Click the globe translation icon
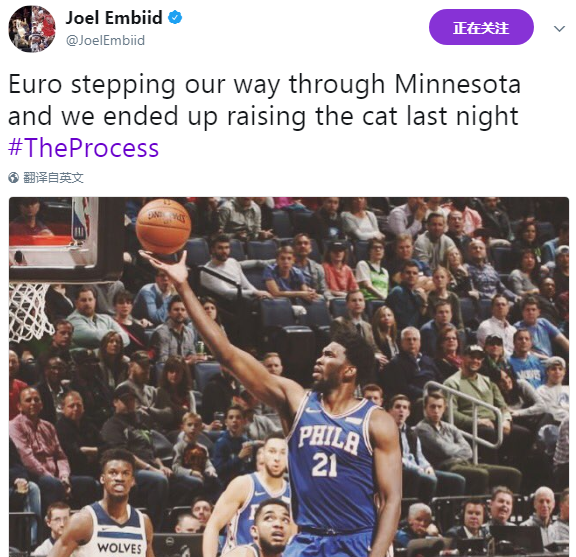Image resolution: width=576 pixels, height=557 pixels. 14,178
